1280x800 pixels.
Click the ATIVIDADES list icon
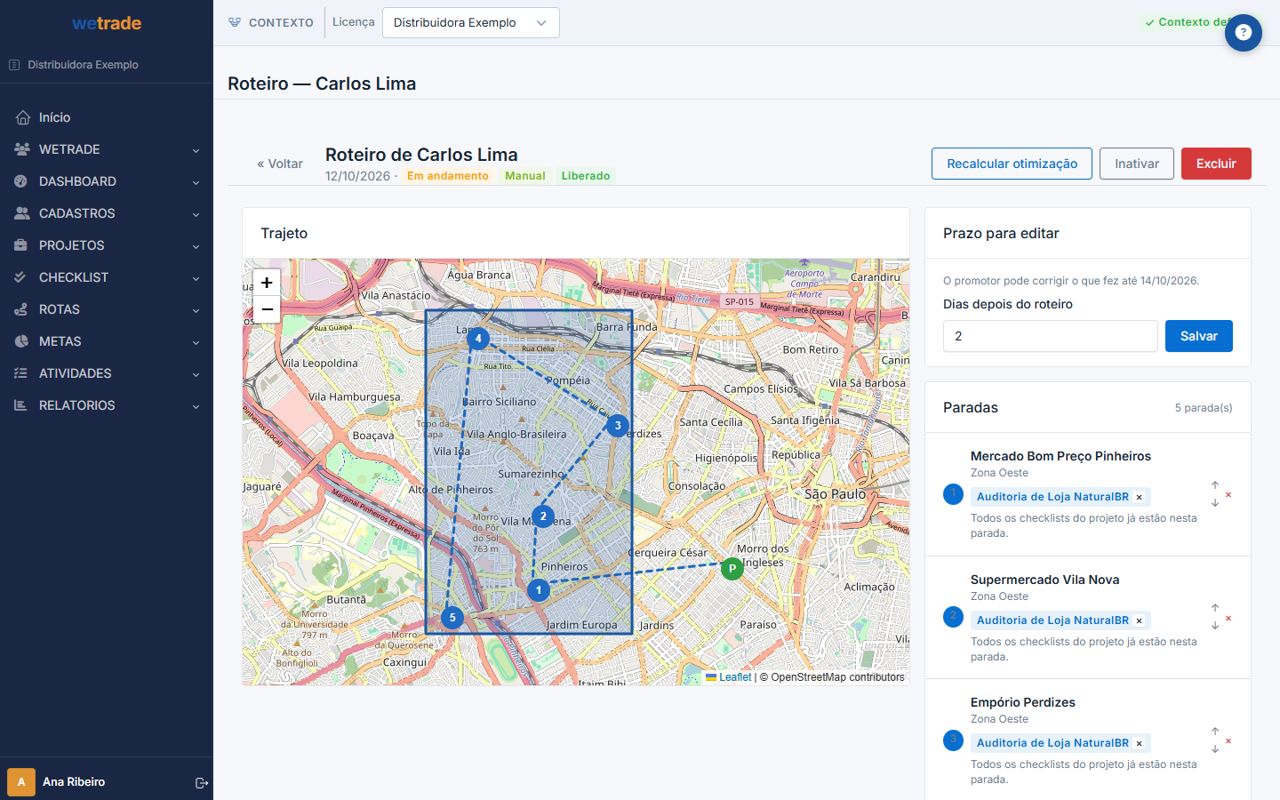pyautogui.click(x=22, y=374)
